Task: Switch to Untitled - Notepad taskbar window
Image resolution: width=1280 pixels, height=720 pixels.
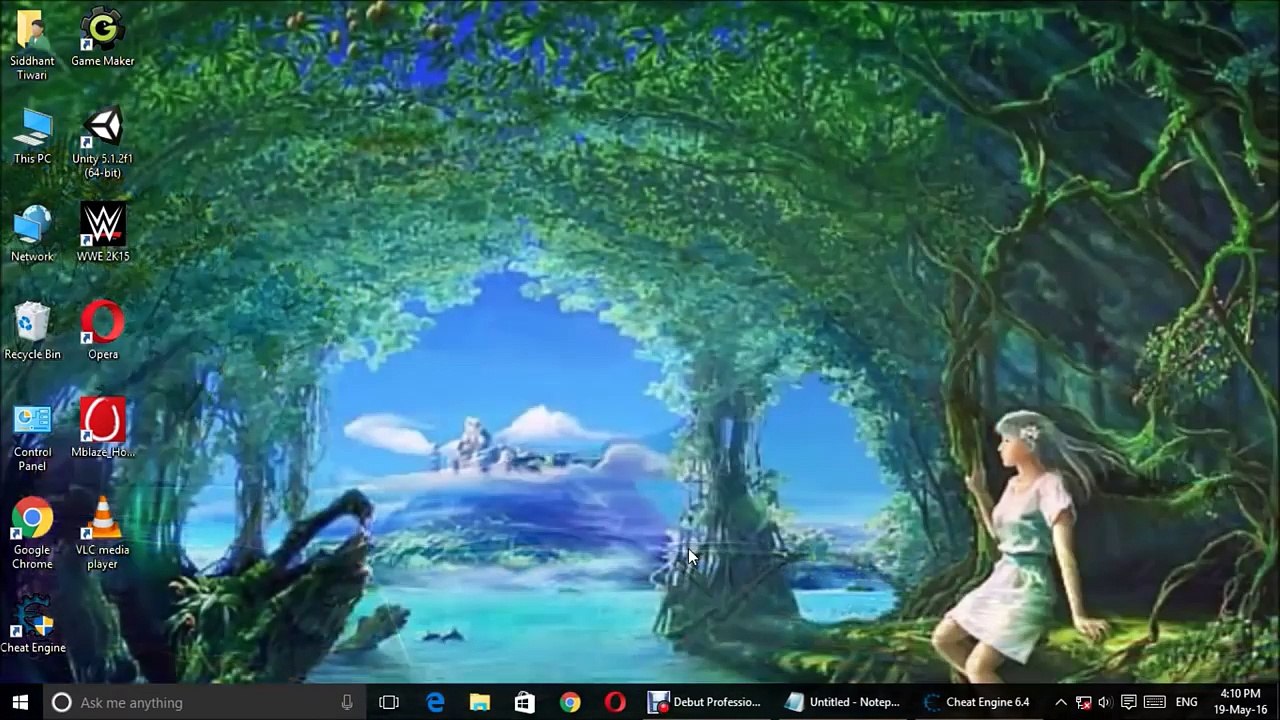Action: (x=842, y=702)
